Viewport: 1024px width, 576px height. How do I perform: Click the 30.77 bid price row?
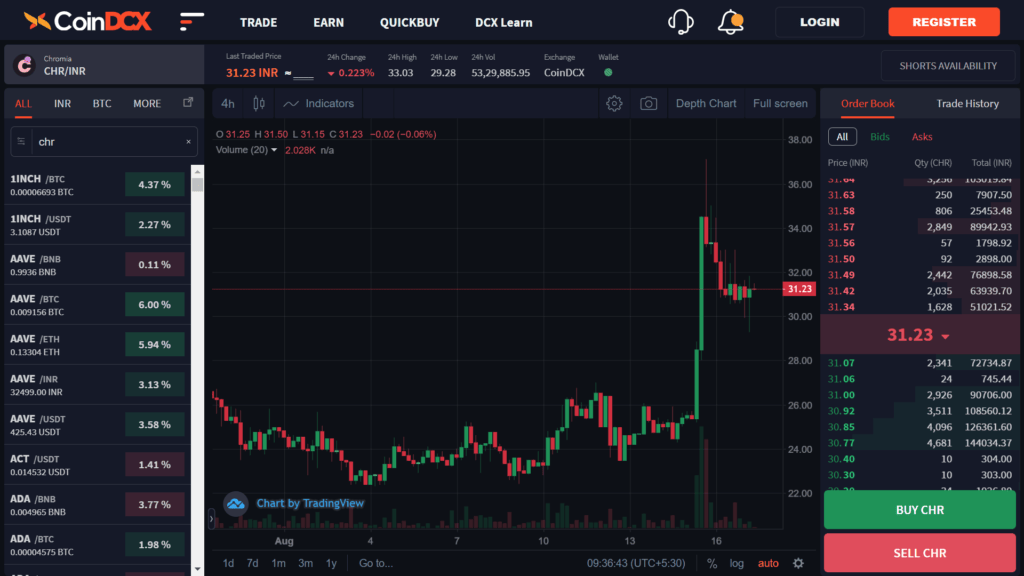(x=920, y=443)
